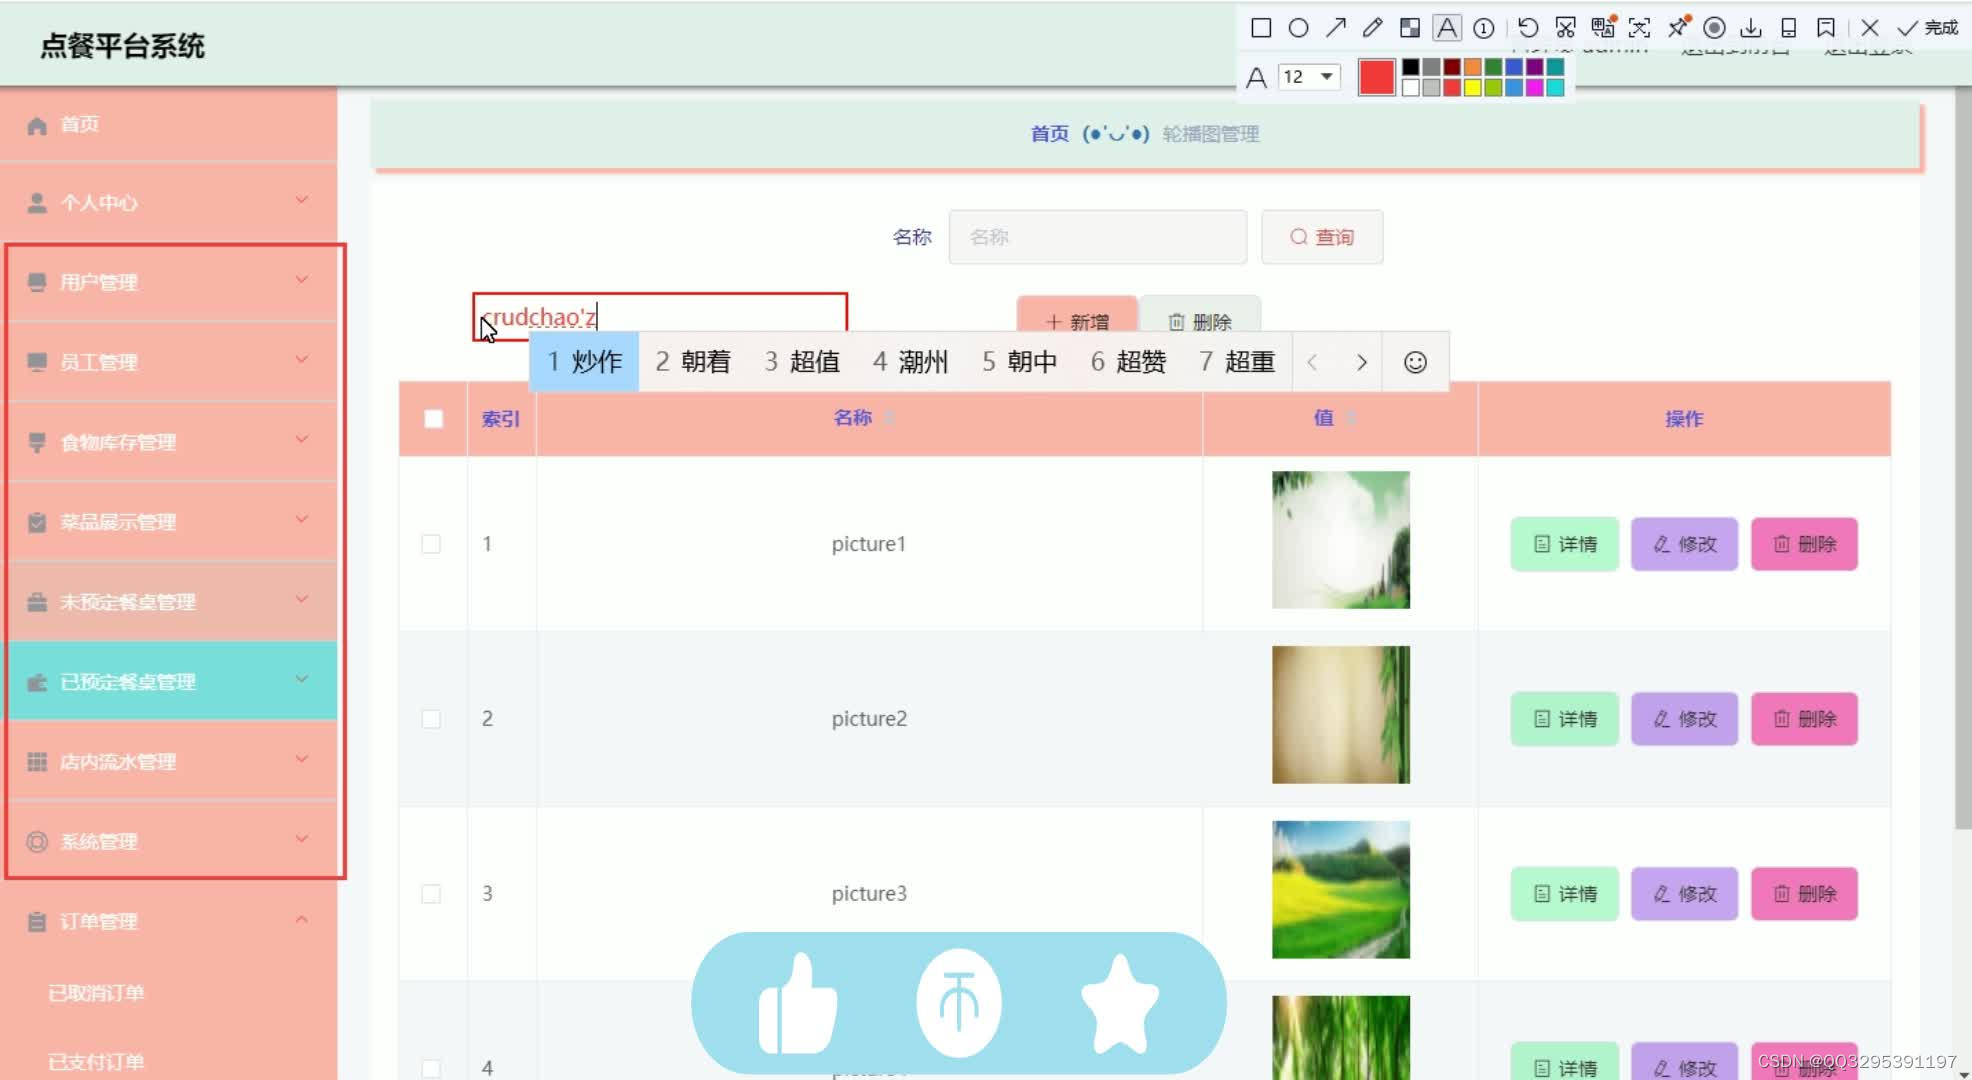Click the 查询 search button
1972x1080 pixels.
click(x=1322, y=237)
